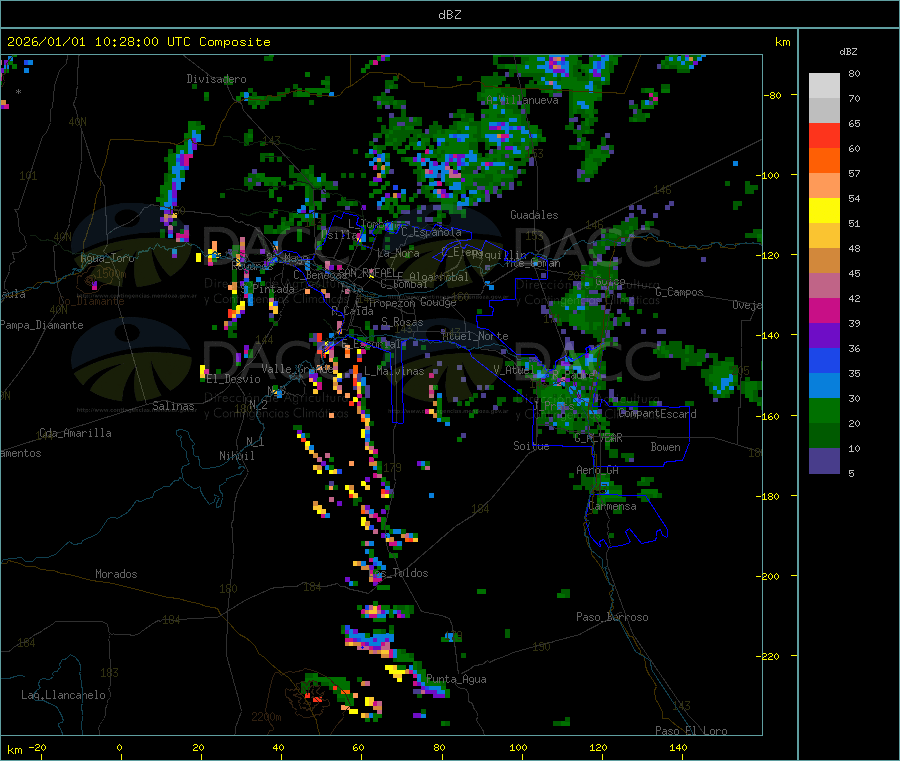
Task: Select the Salinas place label
Action: (x=173, y=406)
